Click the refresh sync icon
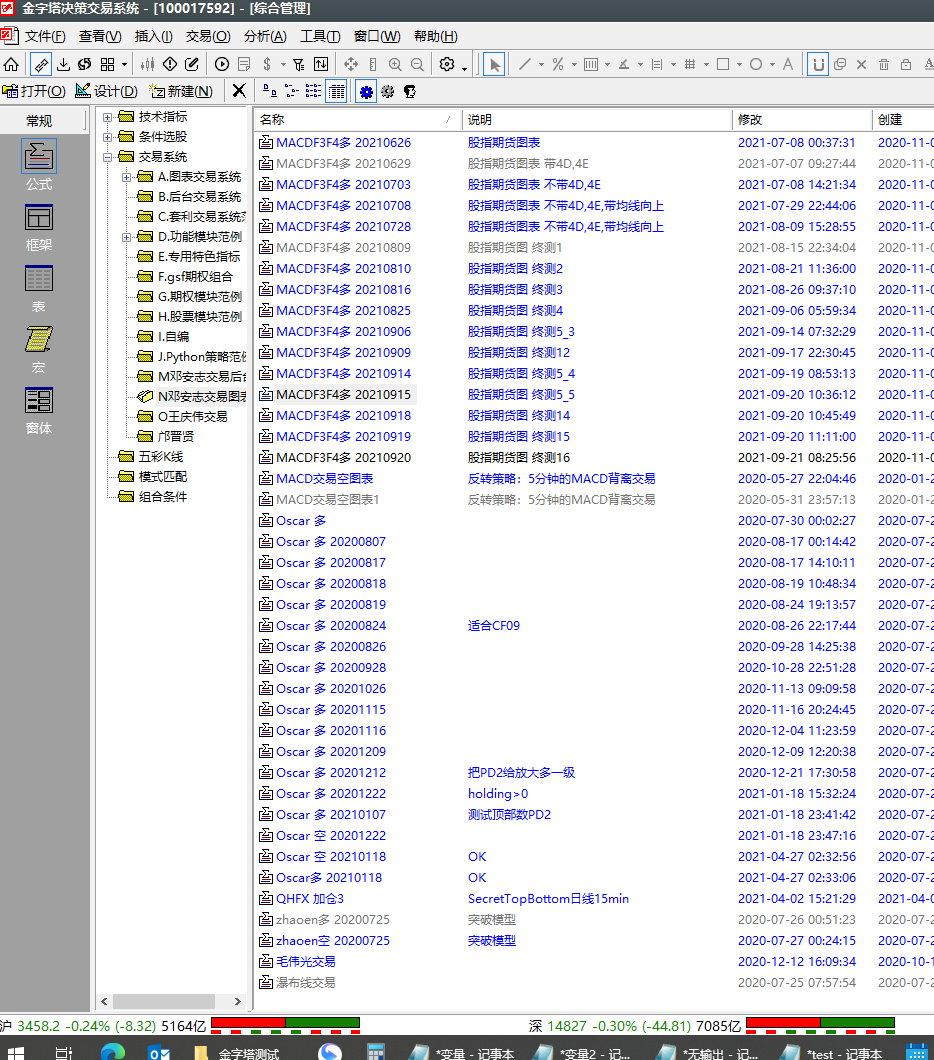The image size is (934, 1060). (84, 64)
